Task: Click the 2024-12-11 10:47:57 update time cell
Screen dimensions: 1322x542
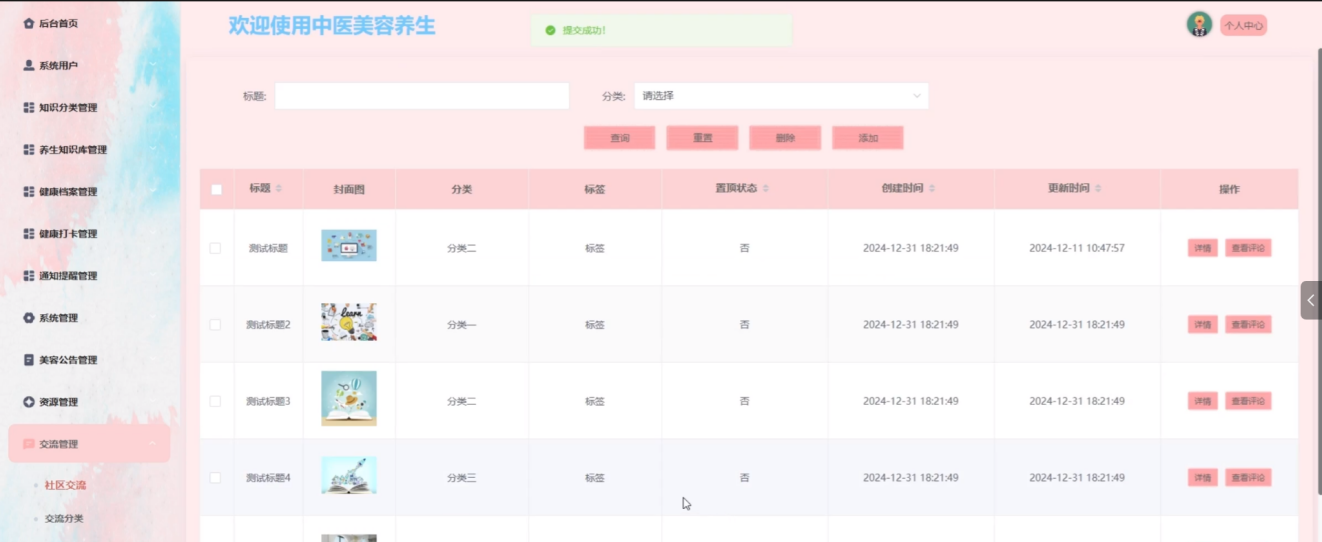Action: pos(1077,248)
